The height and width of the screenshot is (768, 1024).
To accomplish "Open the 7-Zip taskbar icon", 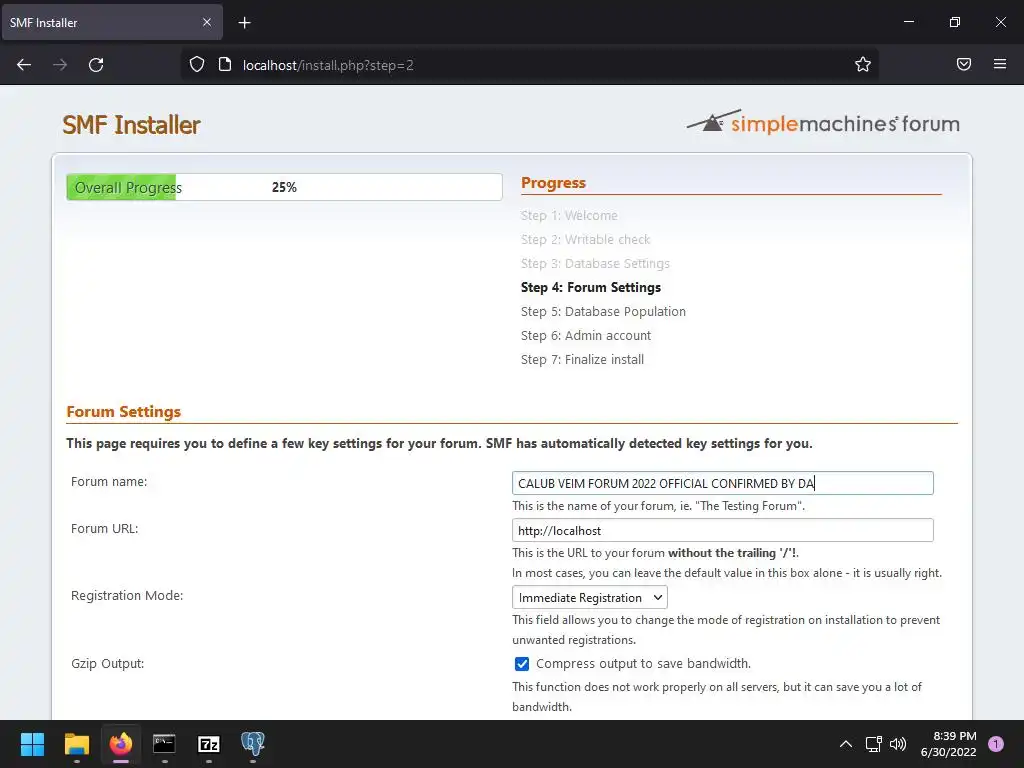I will coord(208,744).
